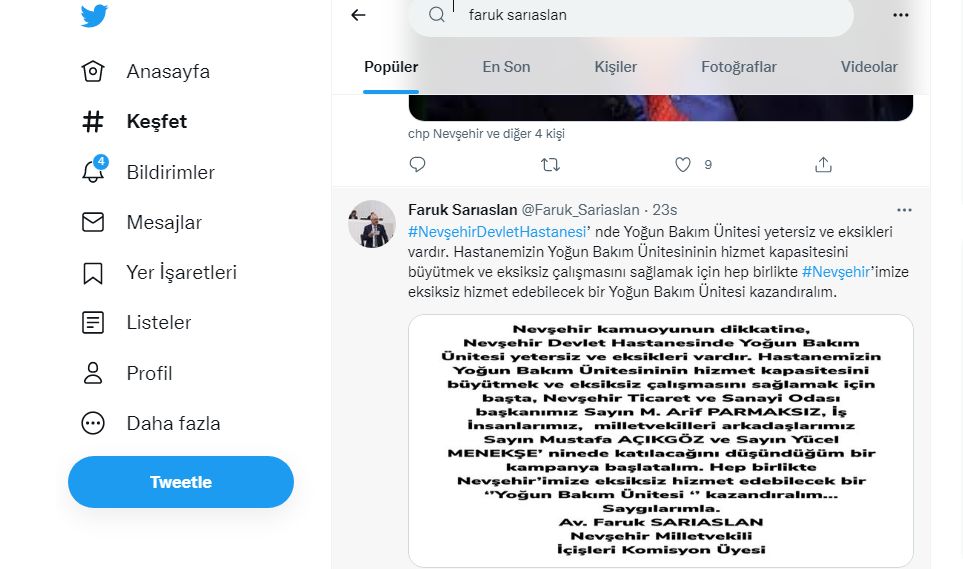This screenshot has width=963, height=569.
Task: Click Faruk Sarıaslan's profile avatar
Action: click(x=372, y=224)
